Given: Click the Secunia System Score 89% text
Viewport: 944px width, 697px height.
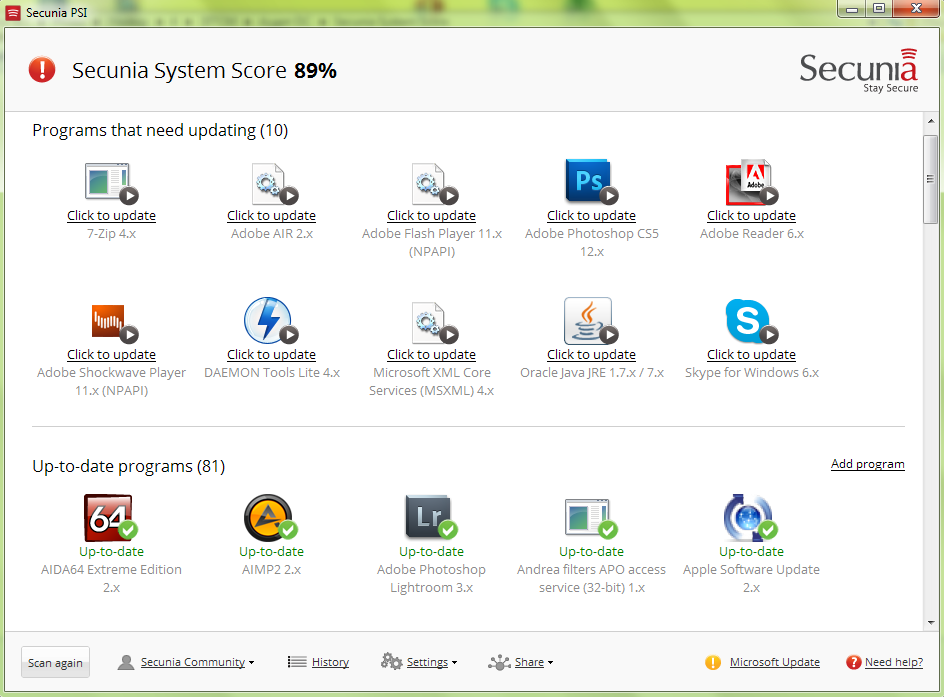Looking at the screenshot, I should pyautogui.click(x=204, y=70).
